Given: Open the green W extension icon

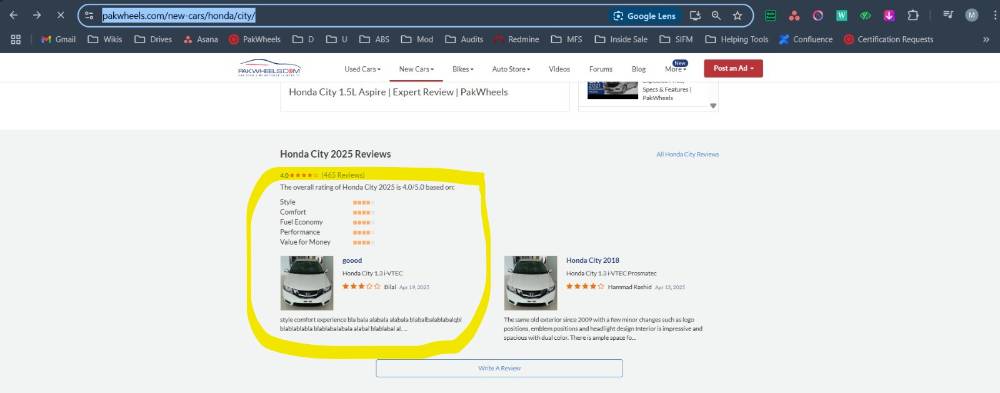Looking at the screenshot, I should click(x=841, y=15).
